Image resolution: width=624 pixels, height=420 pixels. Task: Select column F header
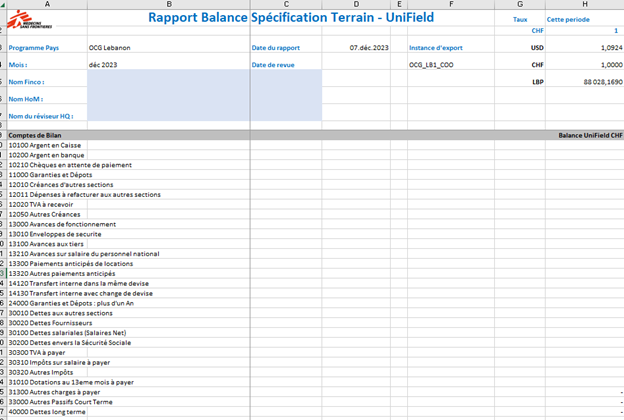coord(451,5)
